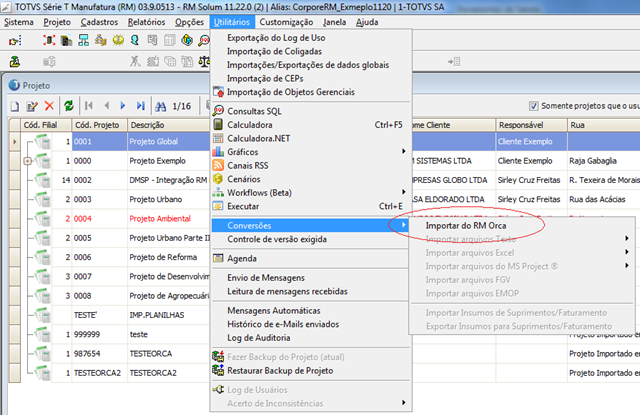Click the new record icon in Projeto toolbar
Image resolution: width=640 pixels, height=415 pixels.
(x=15, y=107)
